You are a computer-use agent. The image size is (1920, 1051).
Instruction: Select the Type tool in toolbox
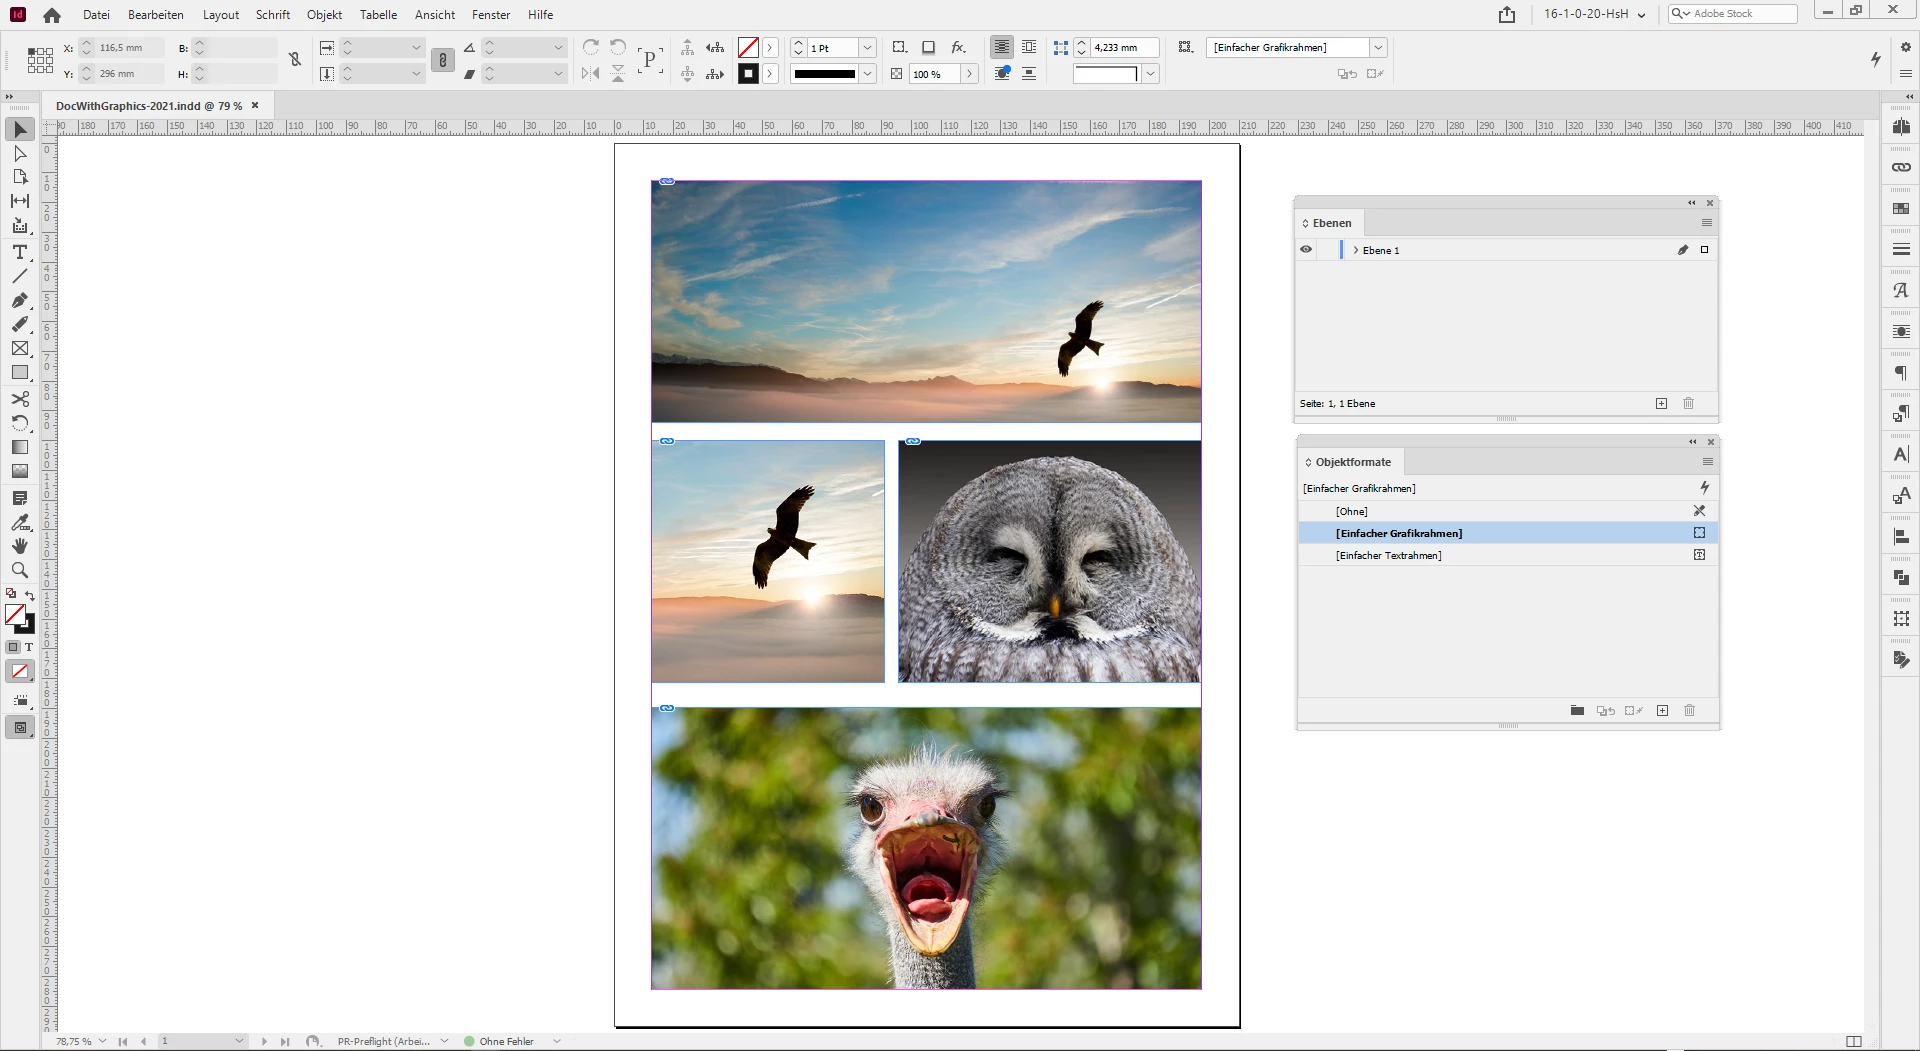point(20,252)
